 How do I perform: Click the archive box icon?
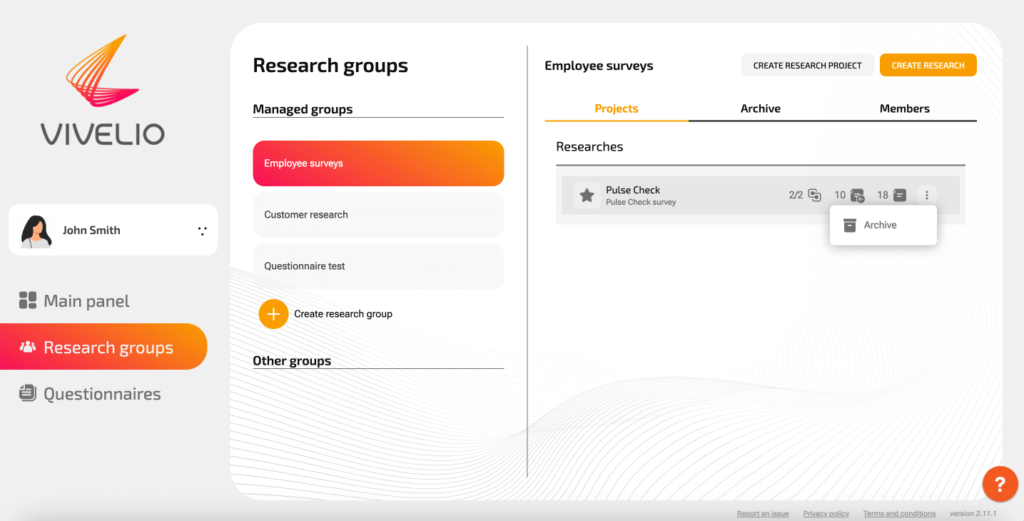(850, 225)
